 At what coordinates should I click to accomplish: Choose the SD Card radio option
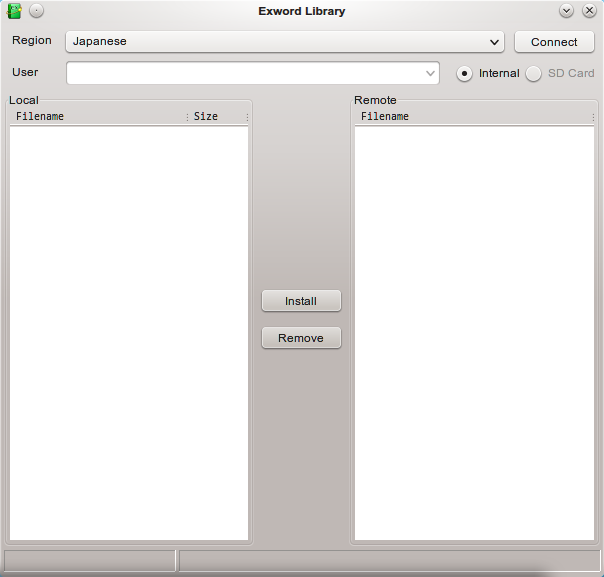pos(534,73)
